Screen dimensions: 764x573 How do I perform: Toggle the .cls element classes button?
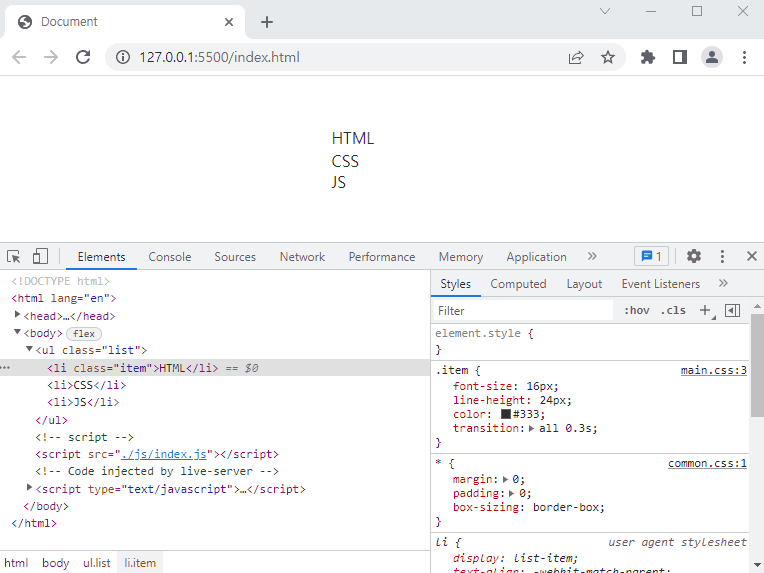click(673, 310)
